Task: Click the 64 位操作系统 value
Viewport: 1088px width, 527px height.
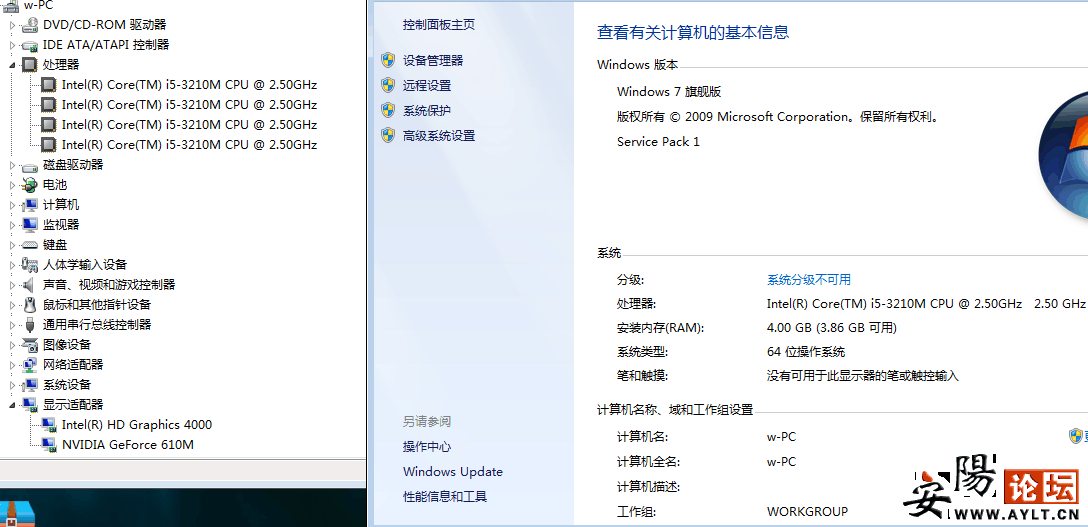Action: [806, 352]
